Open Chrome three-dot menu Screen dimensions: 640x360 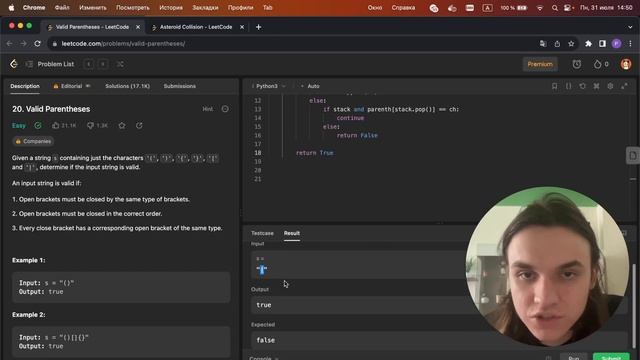tap(630, 44)
